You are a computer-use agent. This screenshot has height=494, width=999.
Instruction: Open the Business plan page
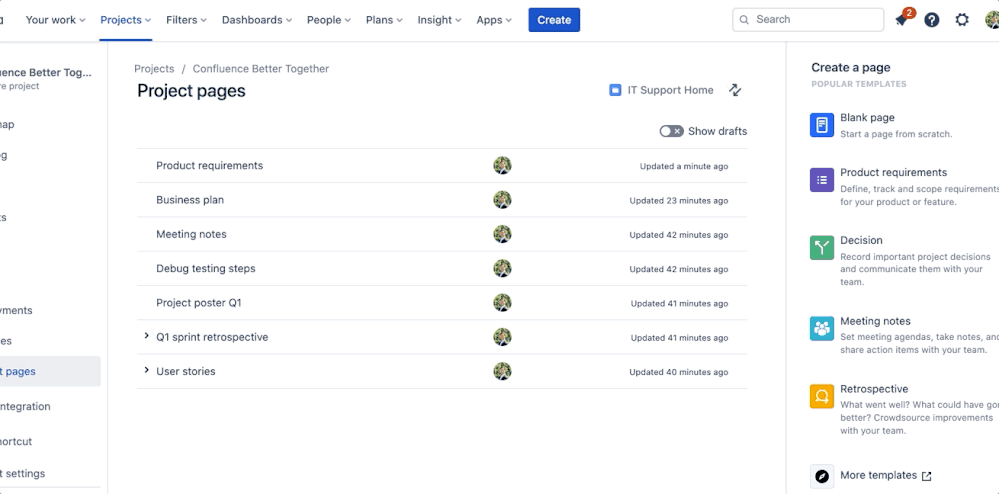190,200
